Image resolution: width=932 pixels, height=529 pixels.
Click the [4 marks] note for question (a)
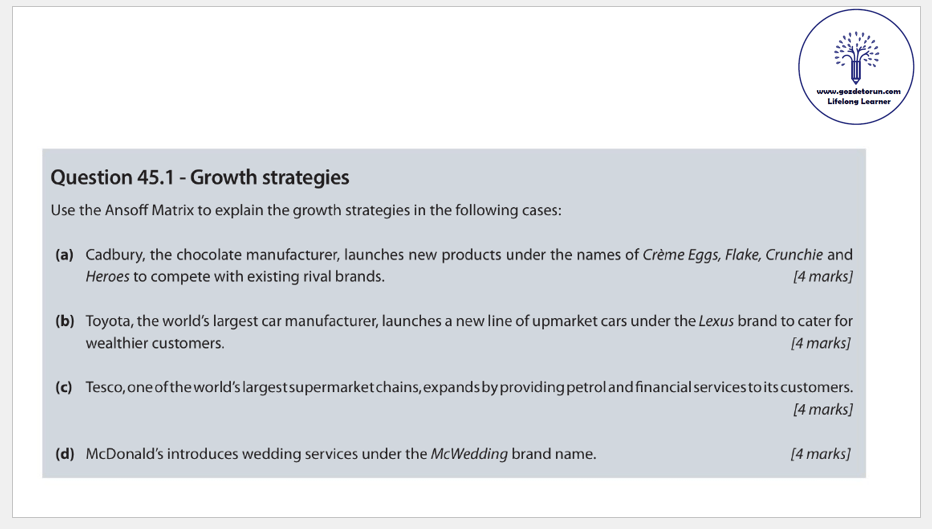[x=822, y=277]
